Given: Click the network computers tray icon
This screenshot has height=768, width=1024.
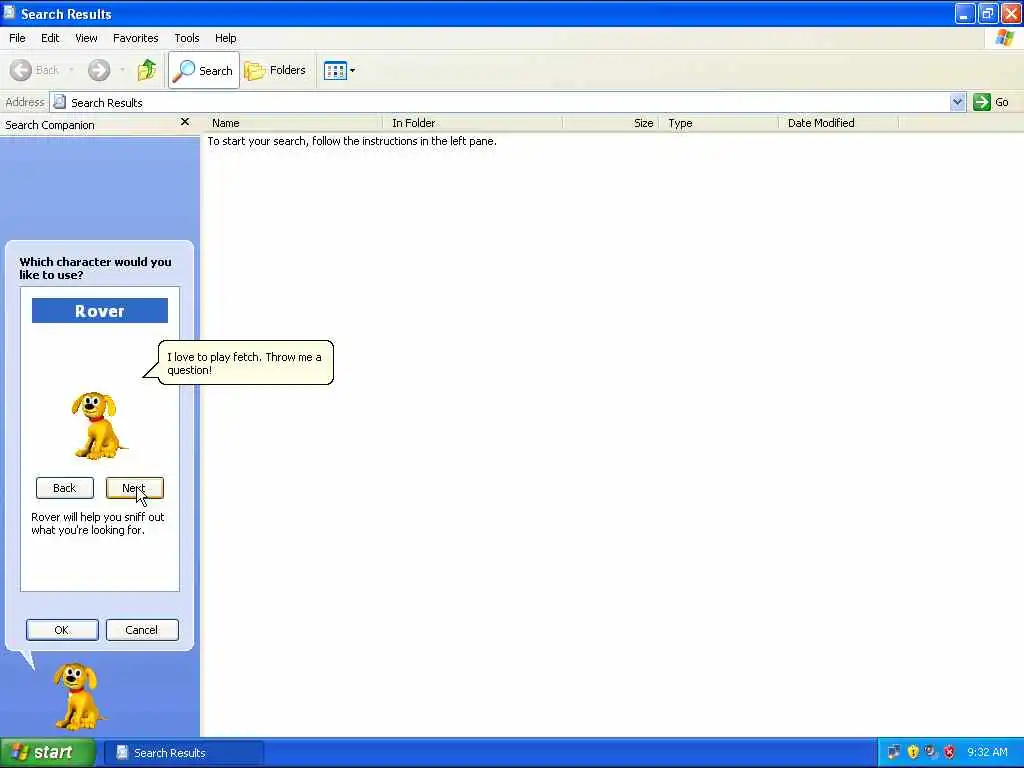Looking at the screenshot, I should point(894,752).
